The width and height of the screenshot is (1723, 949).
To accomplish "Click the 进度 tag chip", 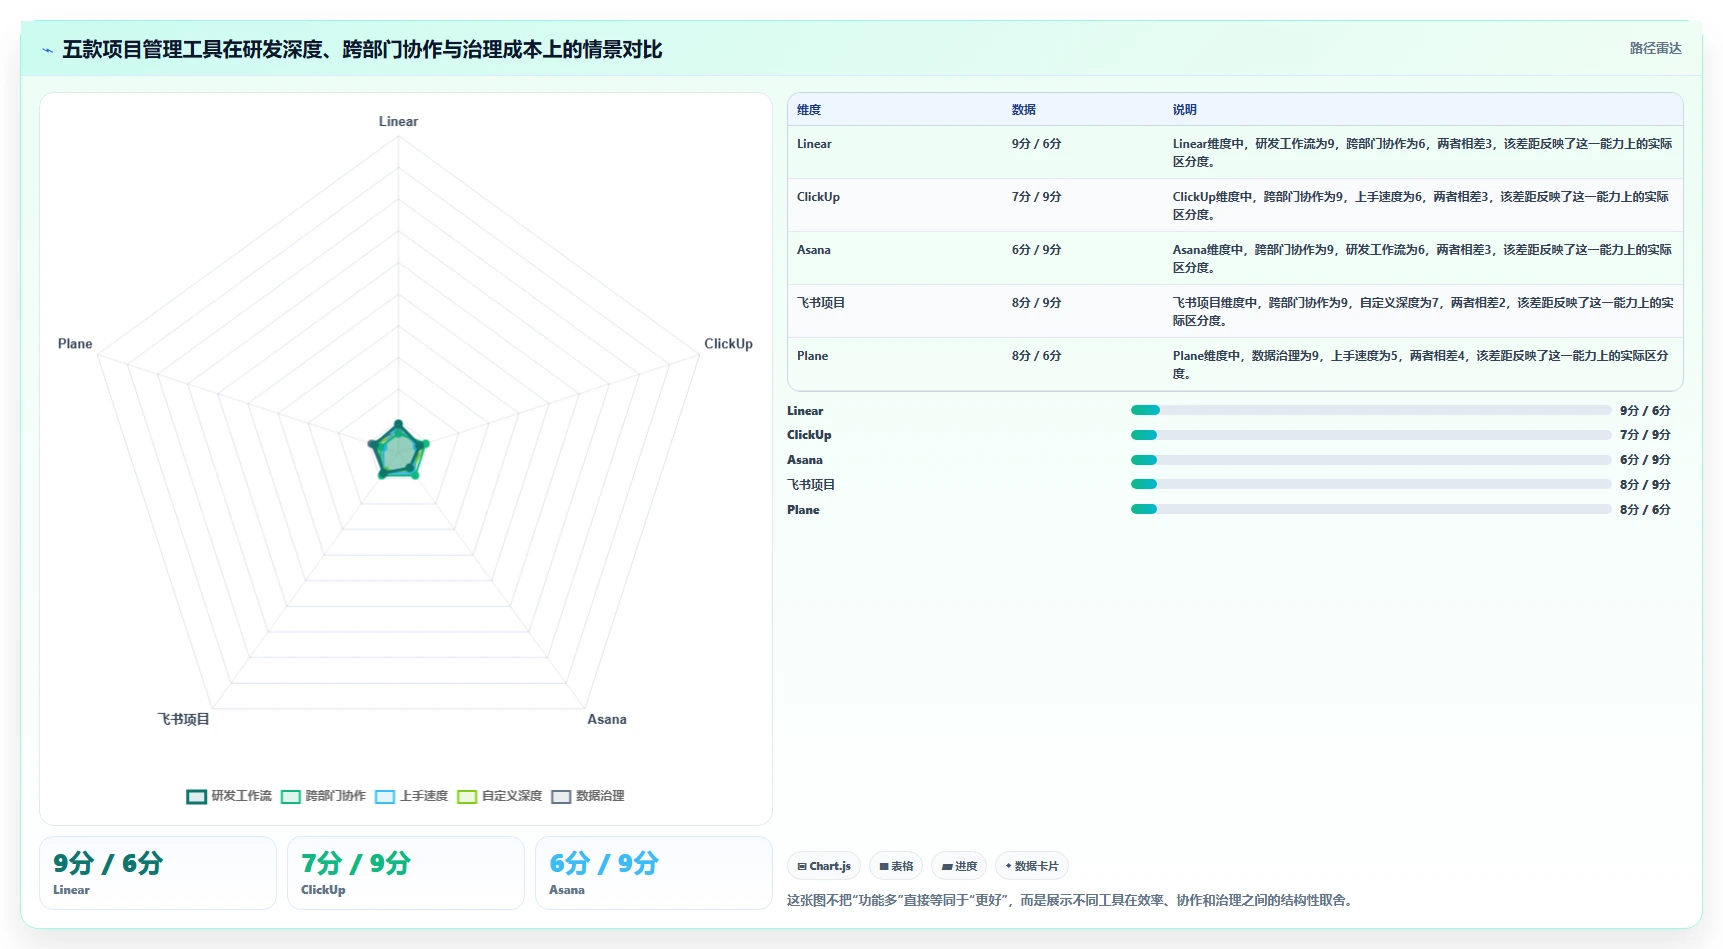I will pyautogui.click(x=959, y=866).
